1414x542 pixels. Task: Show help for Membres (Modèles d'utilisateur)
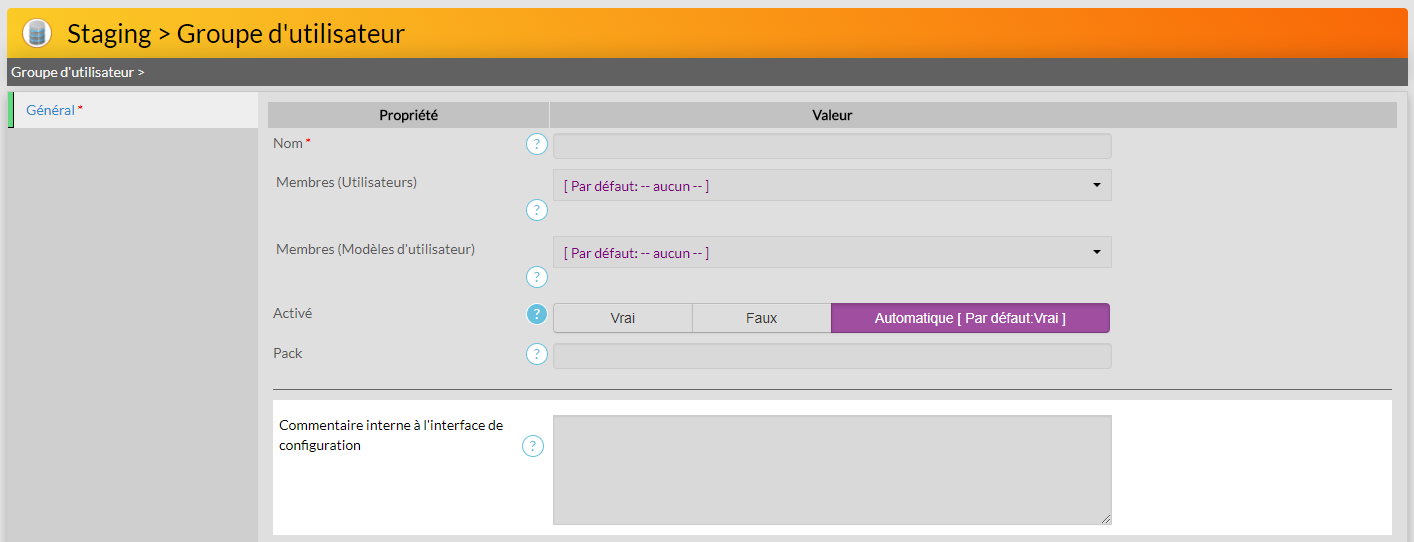537,277
